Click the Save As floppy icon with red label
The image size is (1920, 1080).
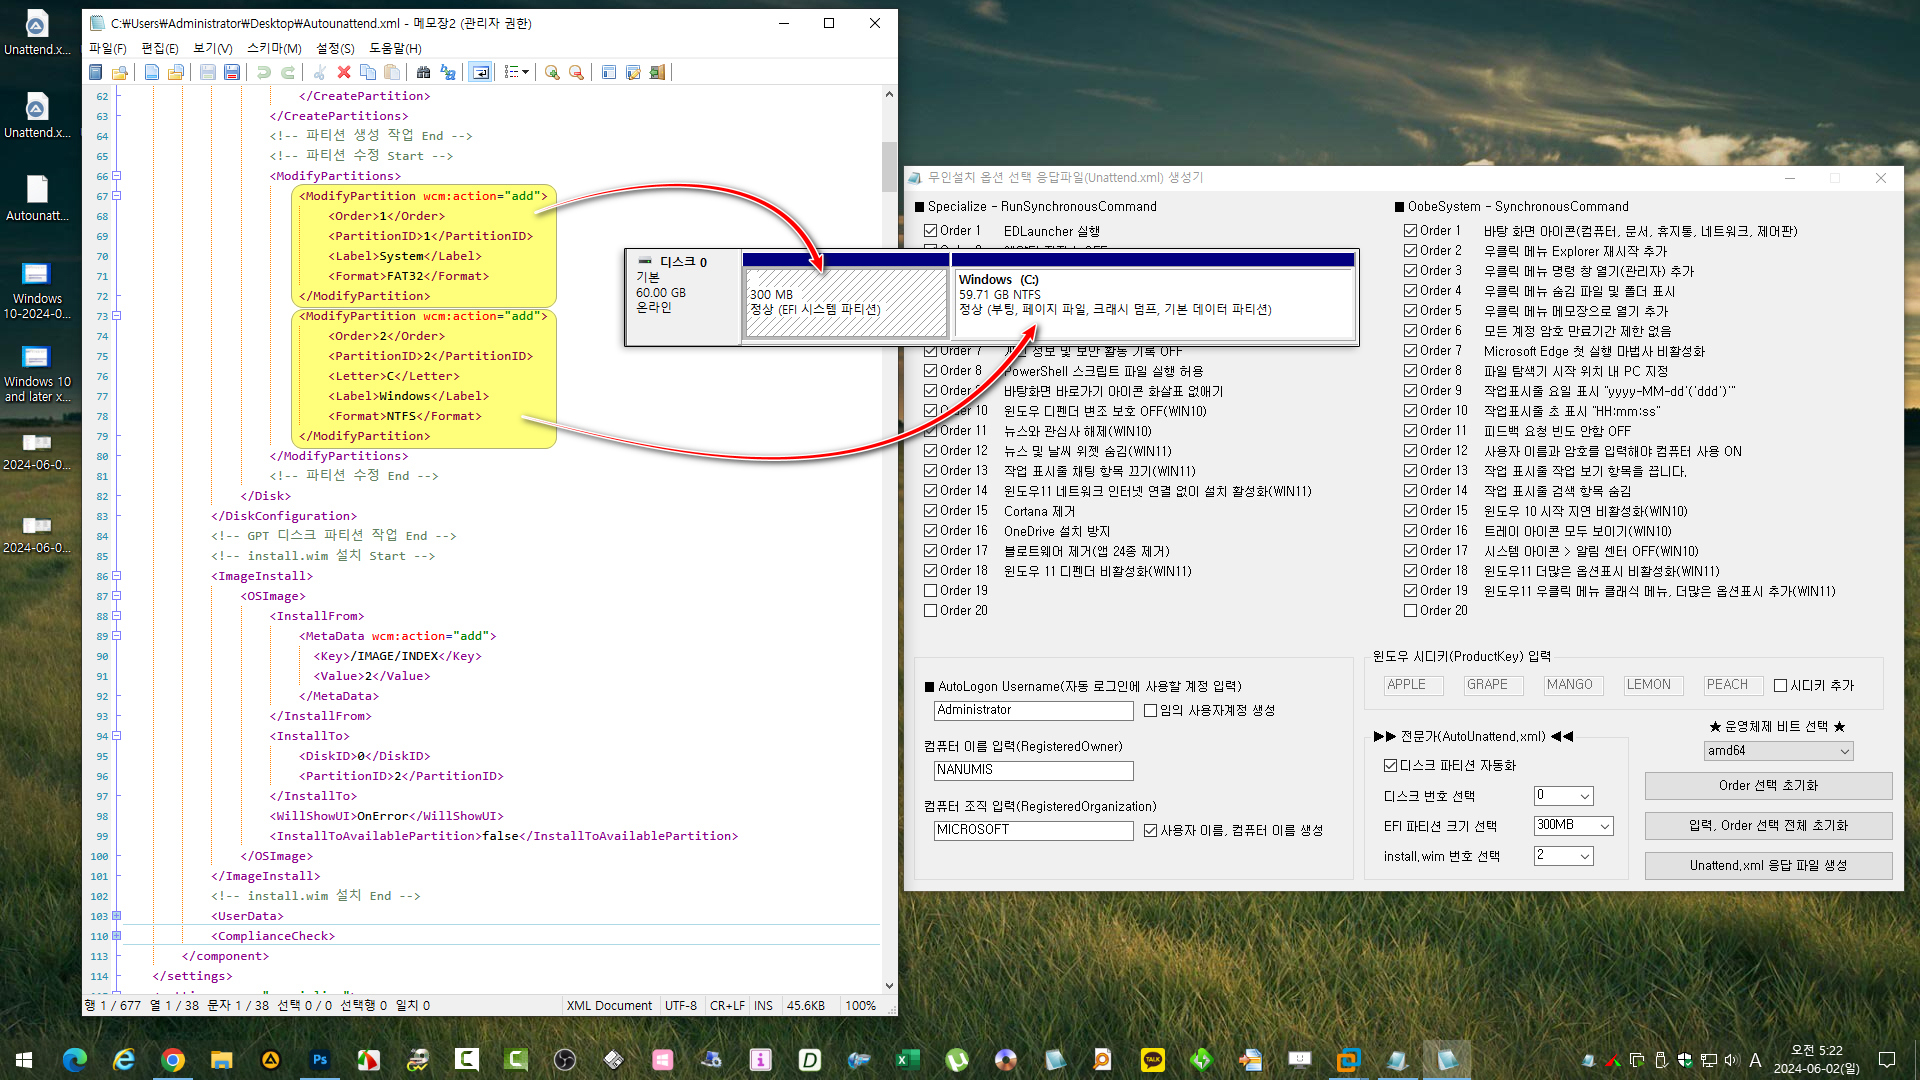(232, 72)
